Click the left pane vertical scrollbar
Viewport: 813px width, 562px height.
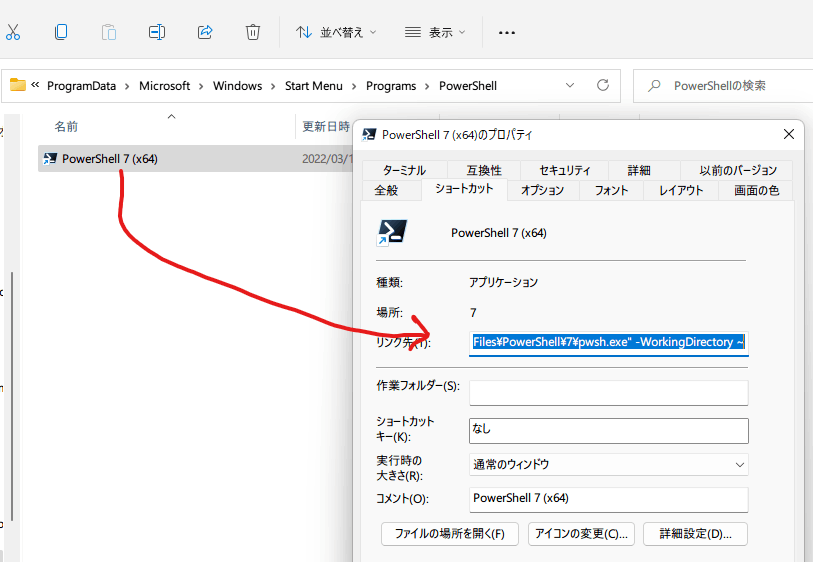point(12,396)
